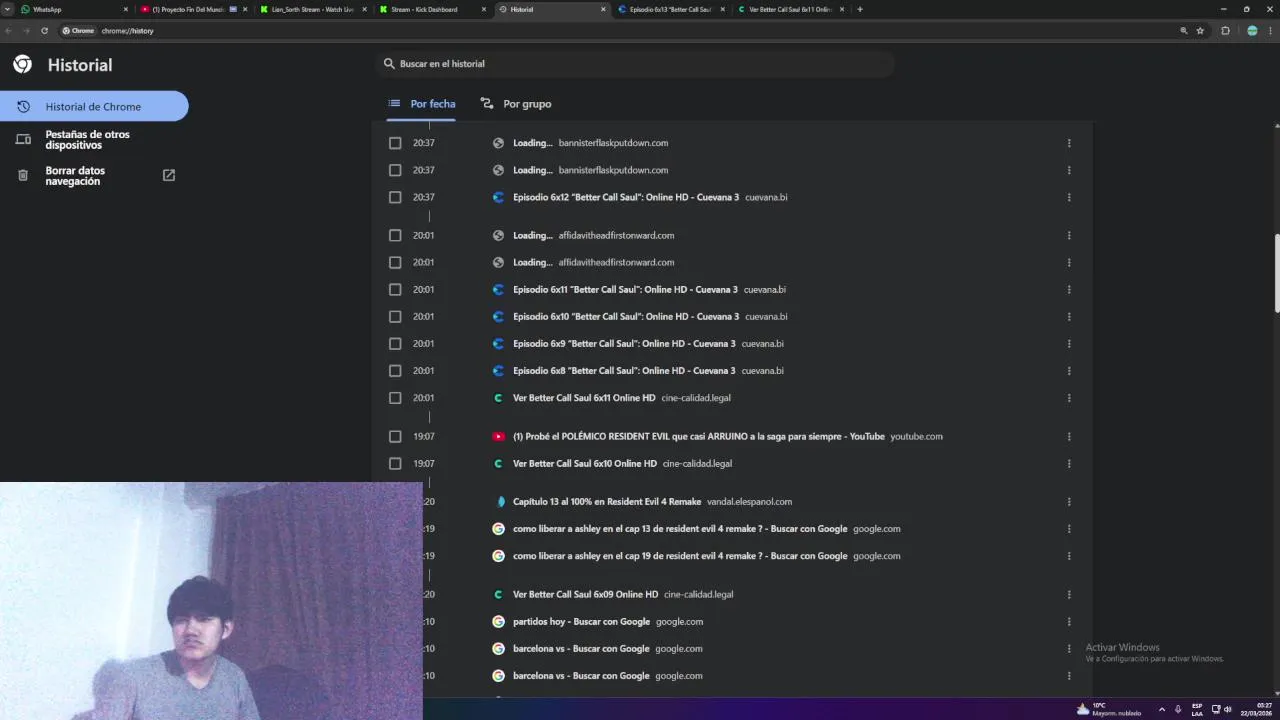
Task: Check the box for Episodio 6x10 cuevana entry
Action: point(395,316)
